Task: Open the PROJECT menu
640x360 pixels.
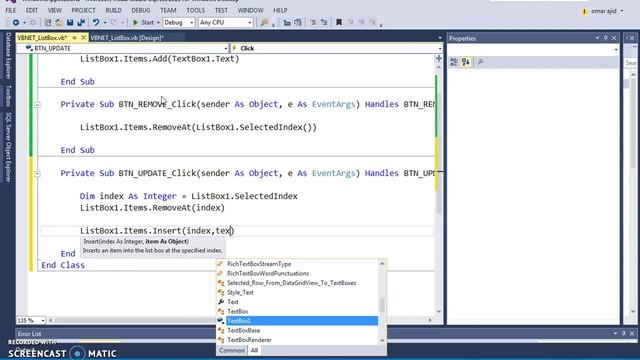Action: 83,10
